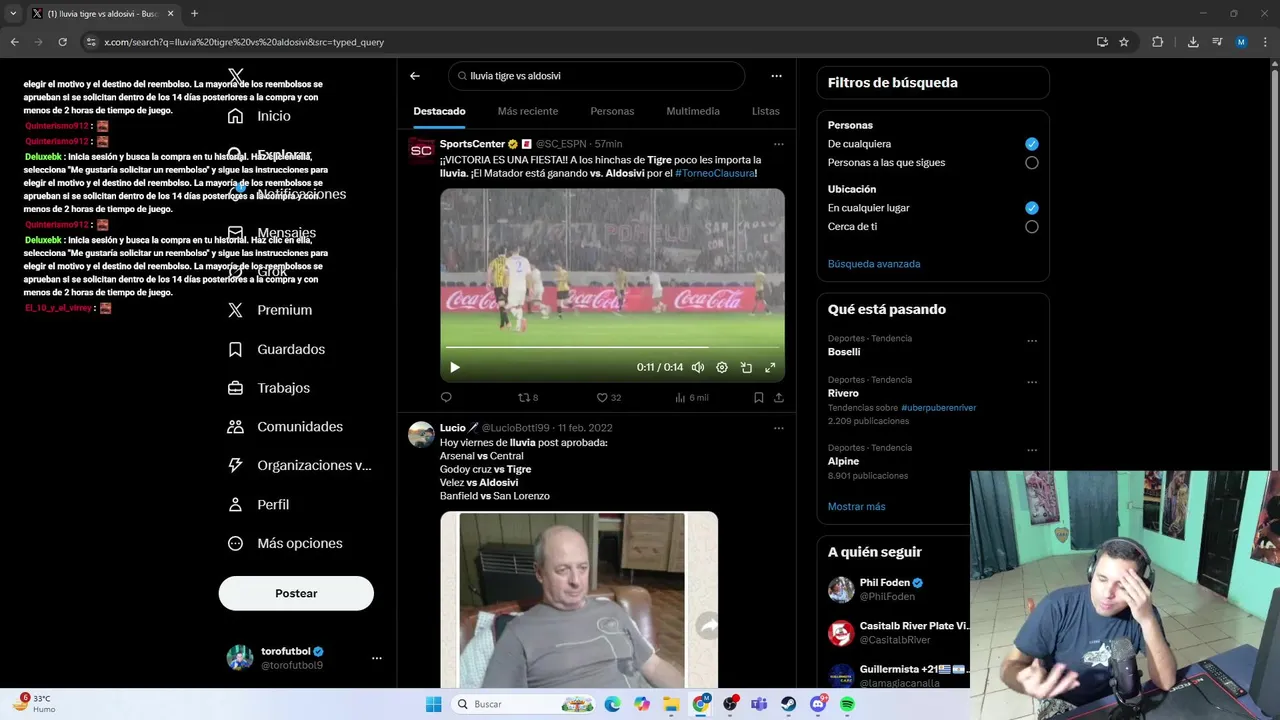The width and height of the screenshot is (1280, 720).
Task: Open Chrome media controls icon
Action: click(1217, 42)
